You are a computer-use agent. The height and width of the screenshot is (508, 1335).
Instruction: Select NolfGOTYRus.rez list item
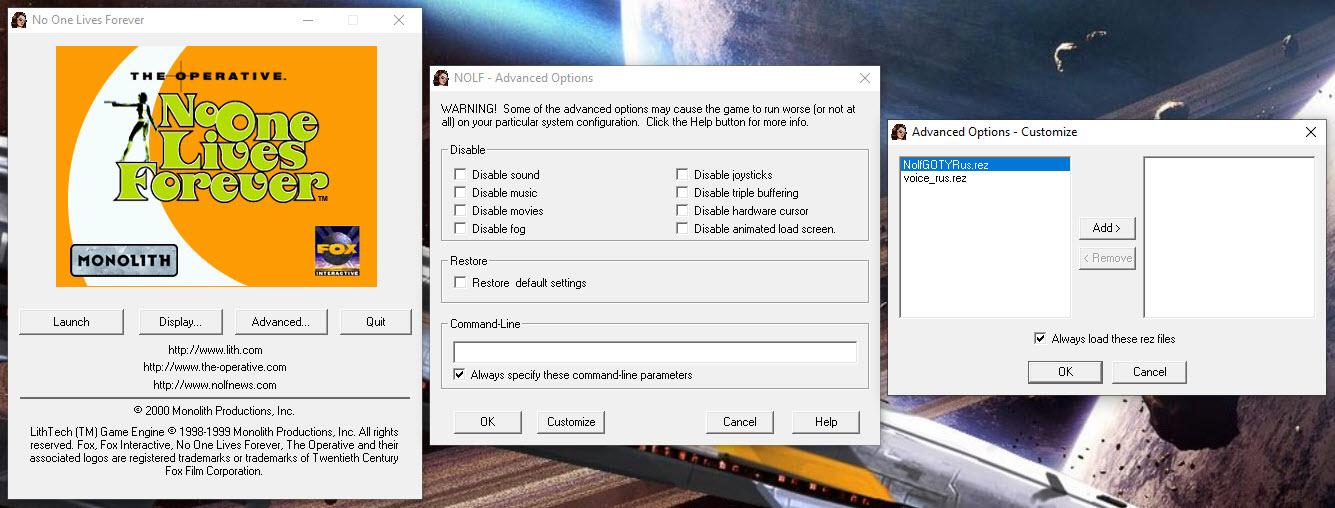pyautogui.click(x=945, y=165)
